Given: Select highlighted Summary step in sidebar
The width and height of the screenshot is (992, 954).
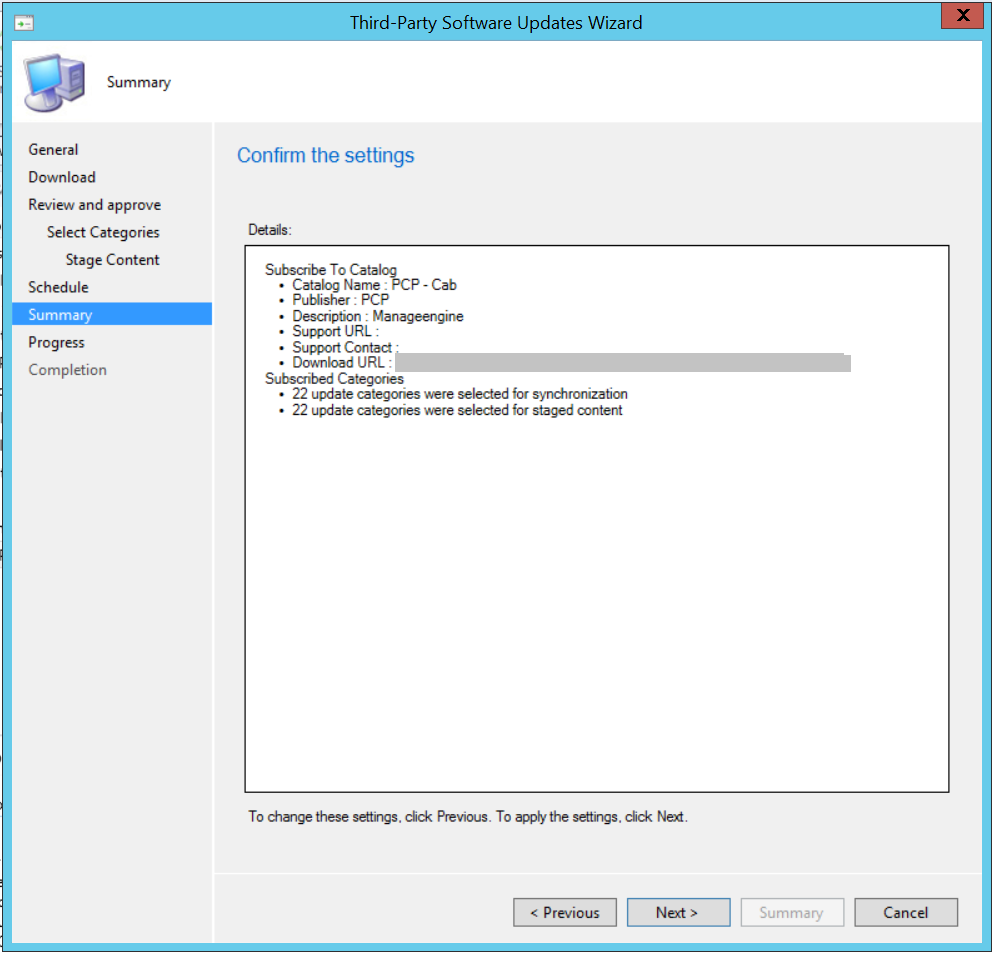Looking at the screenshot, I should point(60,314).
